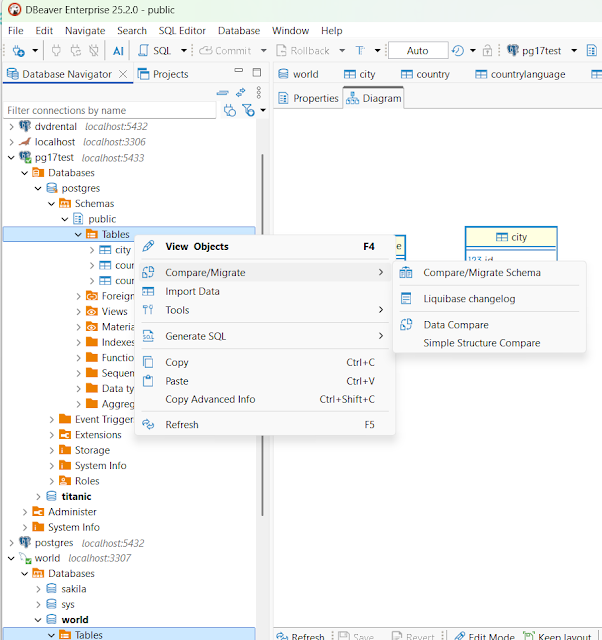
Task: Select Import Data from the context menu
Action: pos(264,291)
